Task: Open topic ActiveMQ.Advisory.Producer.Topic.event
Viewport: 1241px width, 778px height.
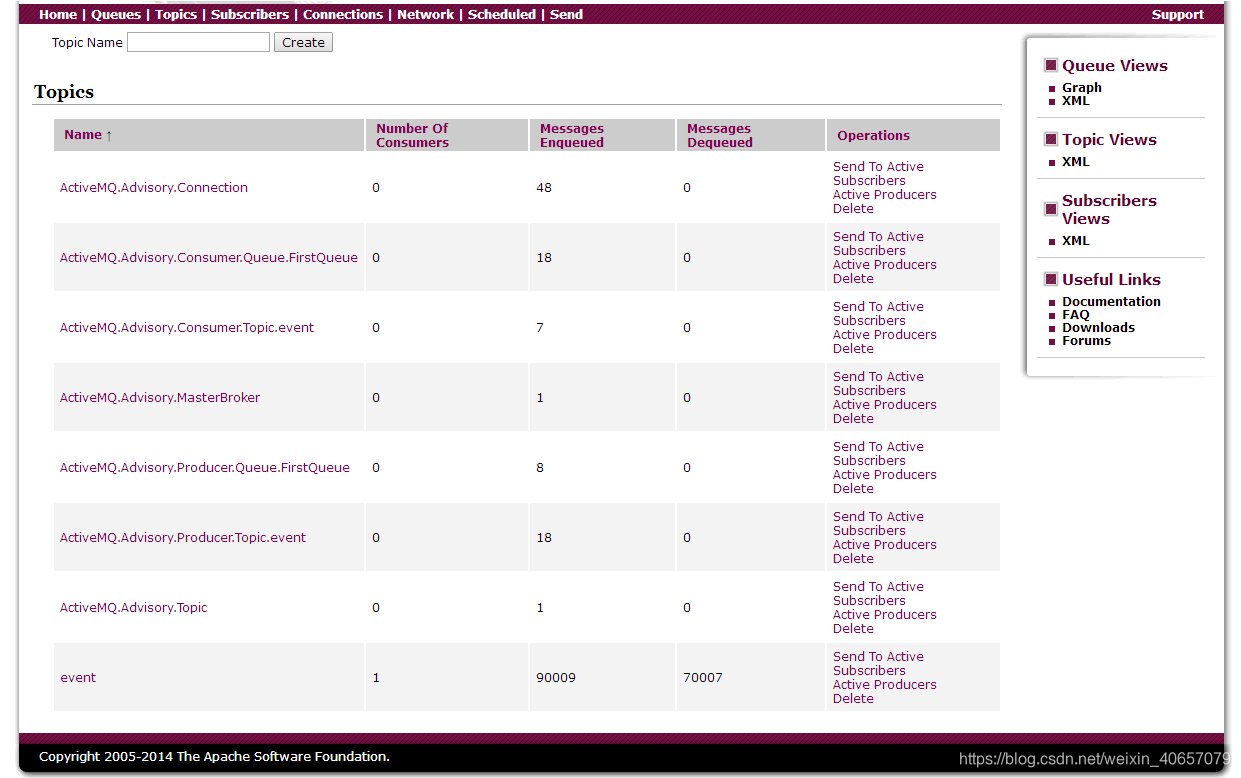Action: (x=183, y=537)
